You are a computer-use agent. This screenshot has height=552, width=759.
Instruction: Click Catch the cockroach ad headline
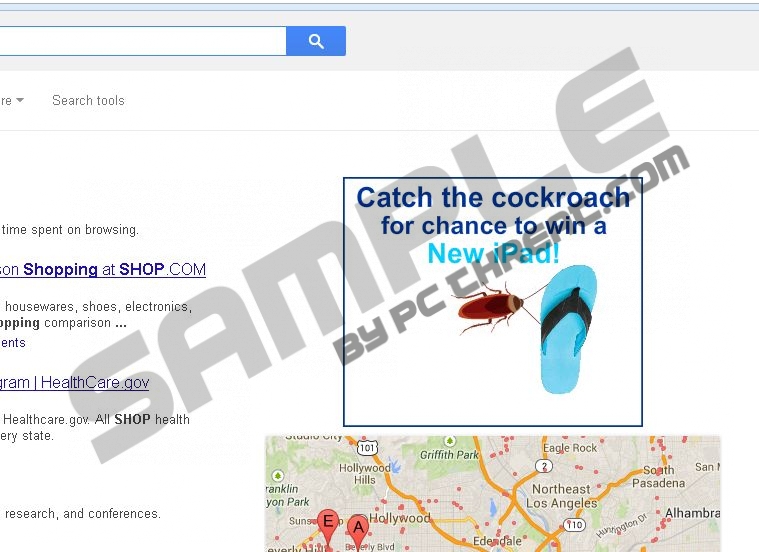click(493, 198)
